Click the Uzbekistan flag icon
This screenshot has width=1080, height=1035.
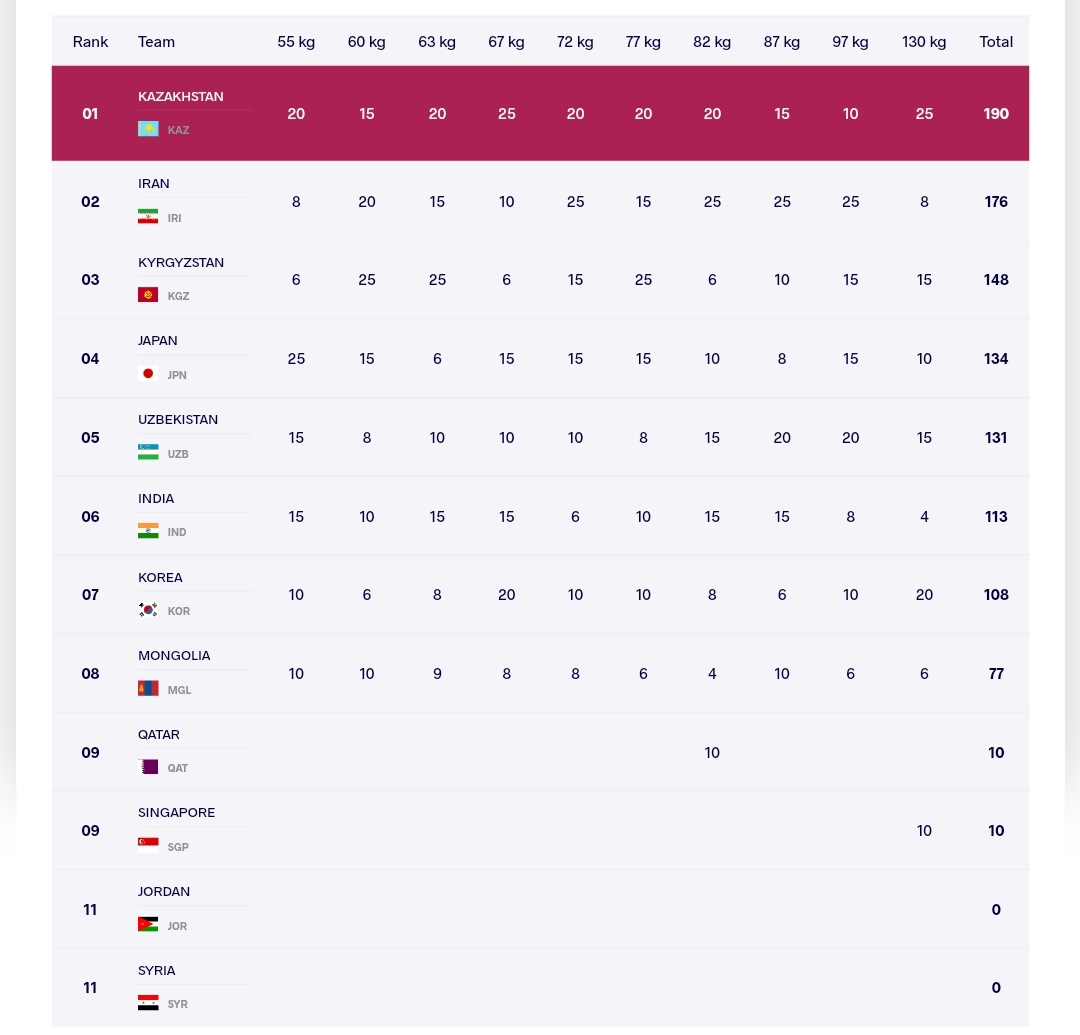click(148, 452)
